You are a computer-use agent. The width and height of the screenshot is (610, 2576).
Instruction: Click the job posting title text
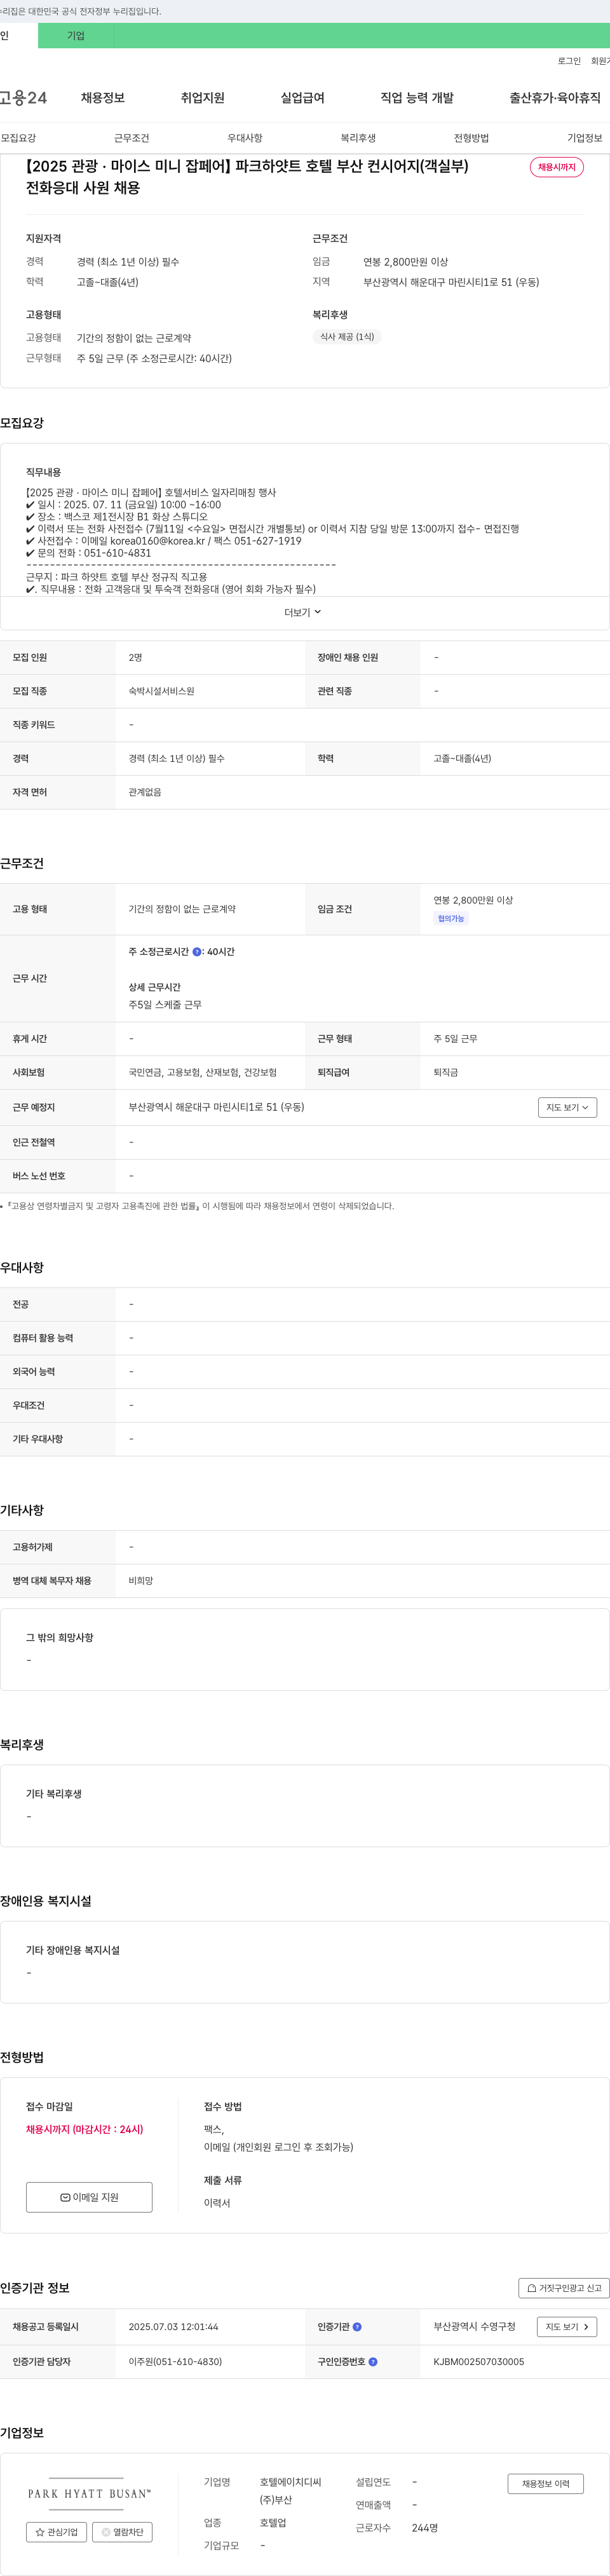pos(247,177)
